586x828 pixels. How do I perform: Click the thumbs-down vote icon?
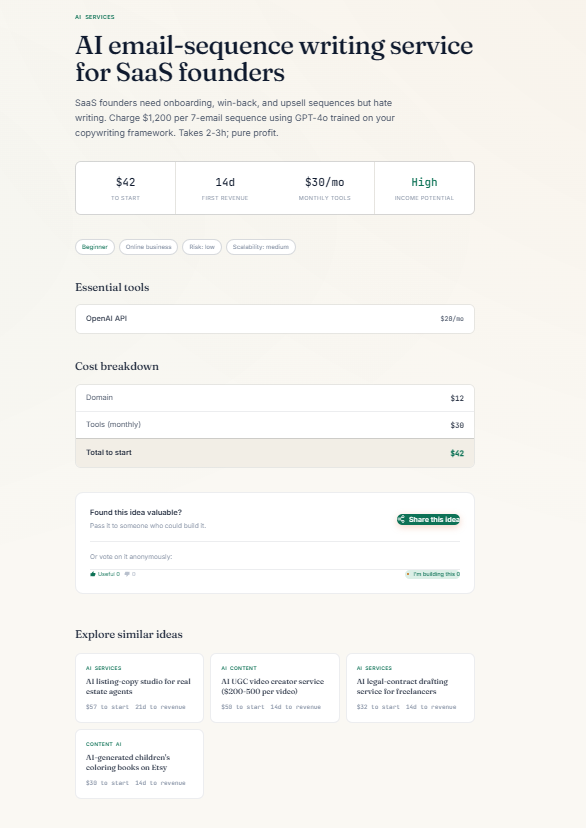[127, 574]
